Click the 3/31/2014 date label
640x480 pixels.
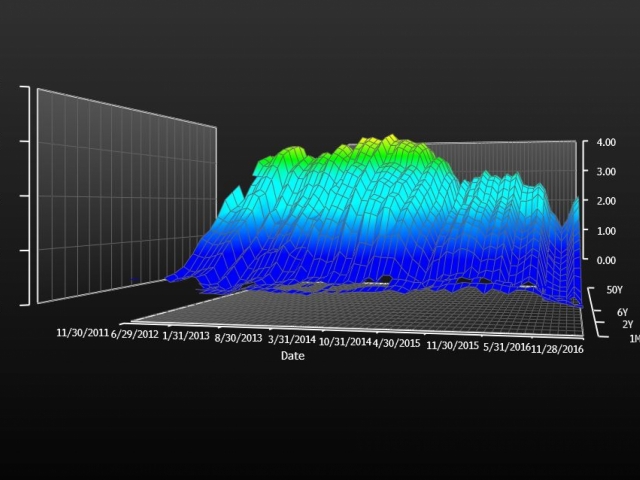(x=293, y=340)
